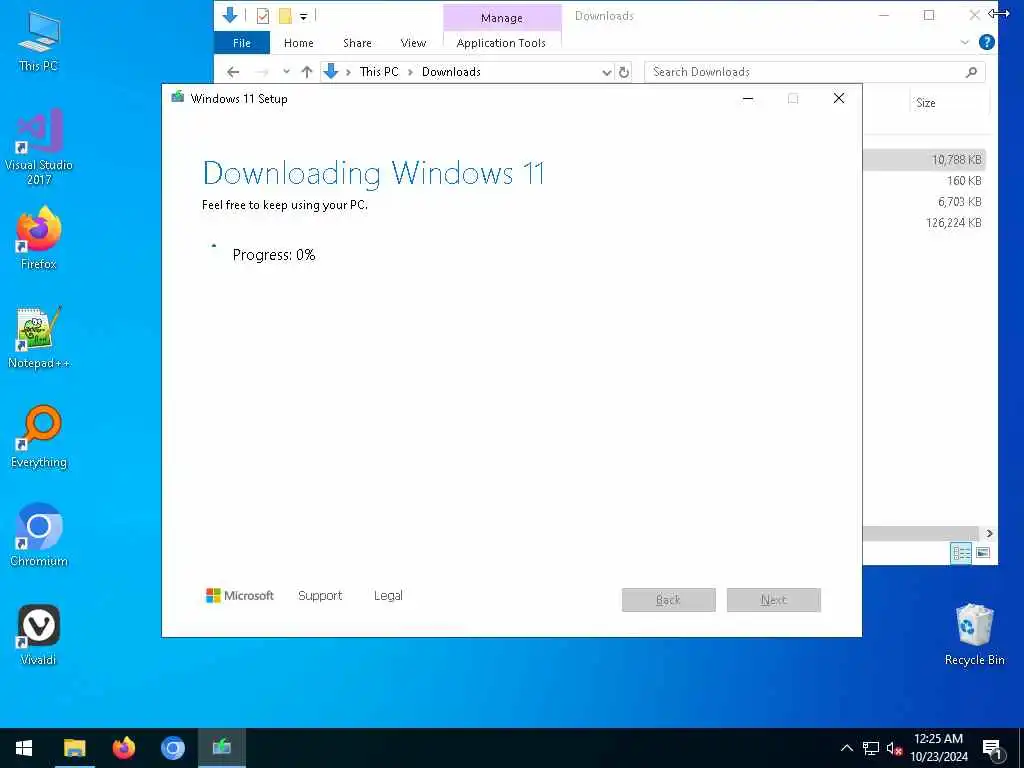Screen dimensions: 1024x768
Task: Switch Explorer to large thumbnails view
Action: point(983,553)
